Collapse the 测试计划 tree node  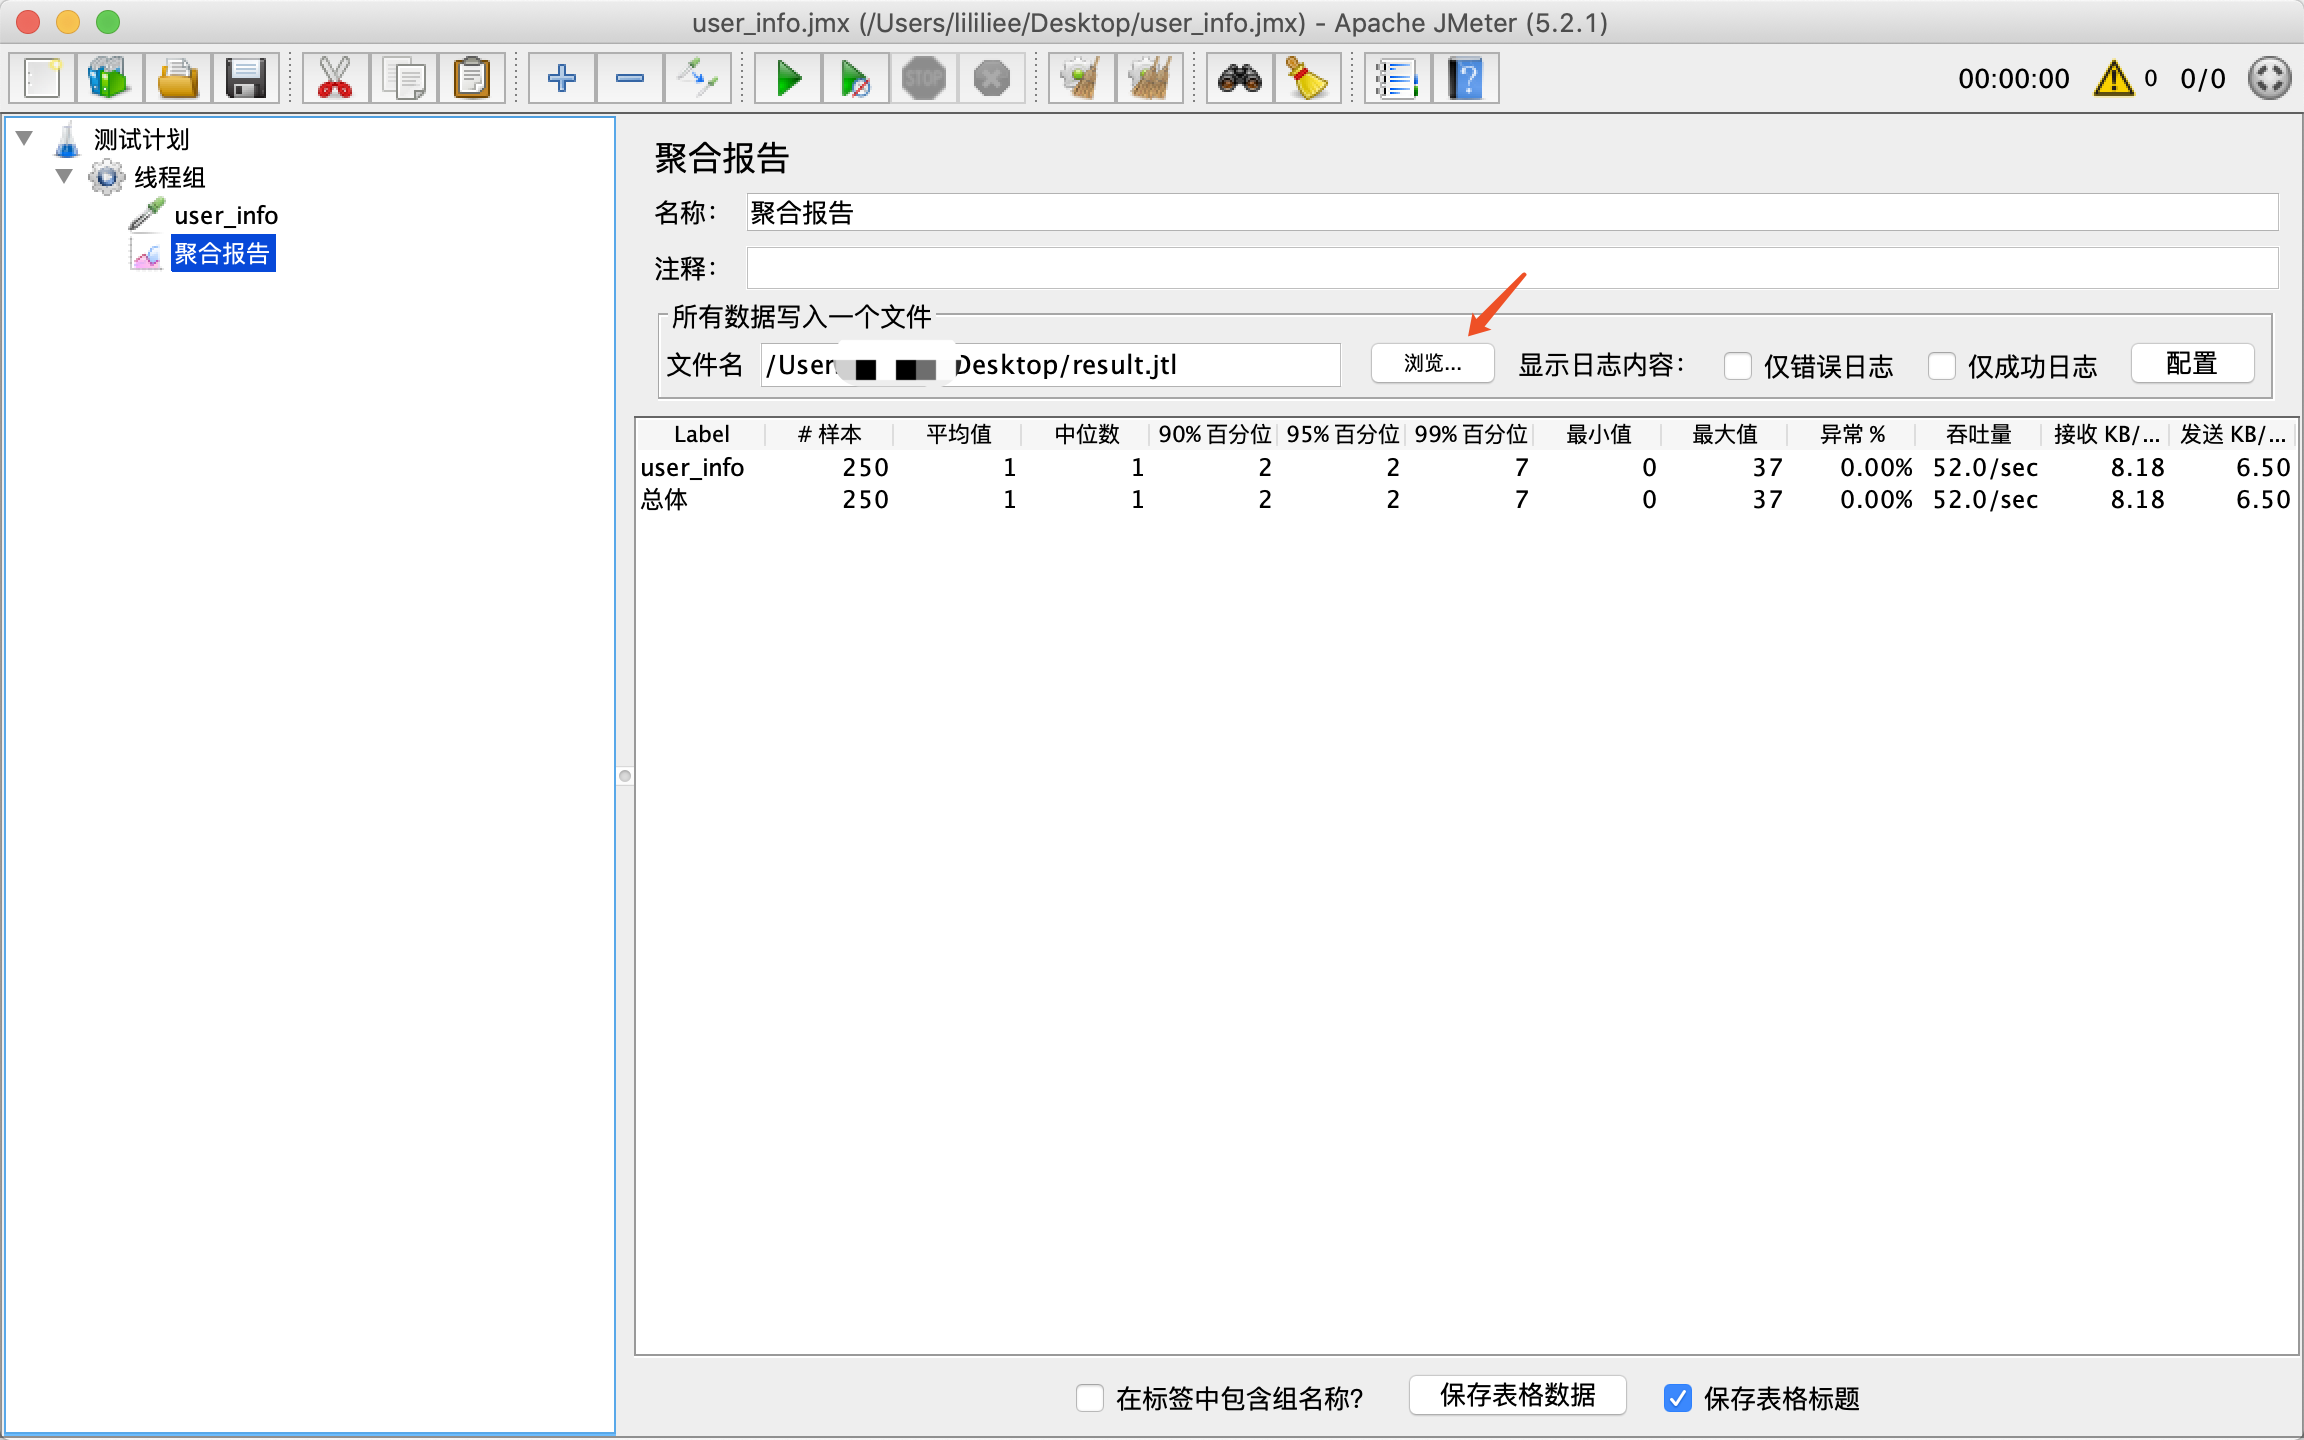(x=25, y=139)
